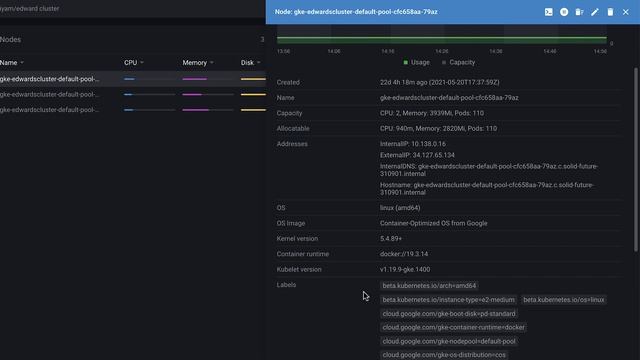The width and height of the screenshot is (640, 360).
Task: Select the gke-boot-disk=pd-standard label chip
Action: pyautogui.click(x=449, y=313)
